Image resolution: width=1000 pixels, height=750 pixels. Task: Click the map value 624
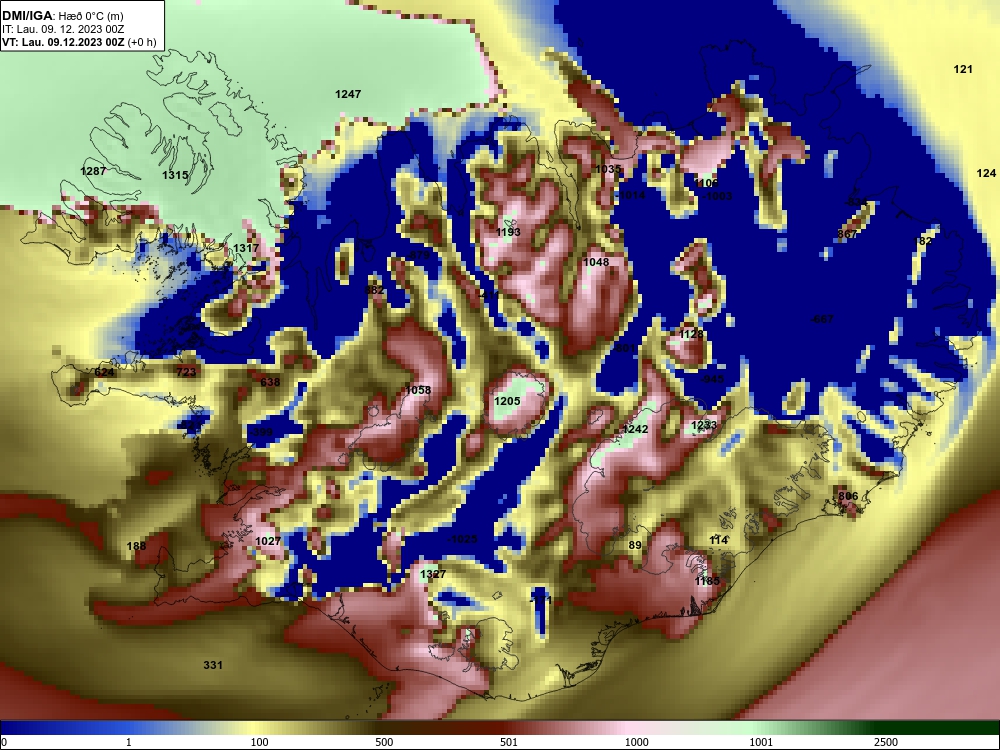click(104, 372)
